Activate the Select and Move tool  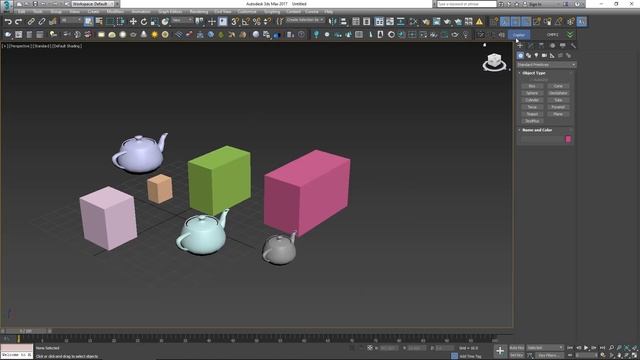(133, 22)
